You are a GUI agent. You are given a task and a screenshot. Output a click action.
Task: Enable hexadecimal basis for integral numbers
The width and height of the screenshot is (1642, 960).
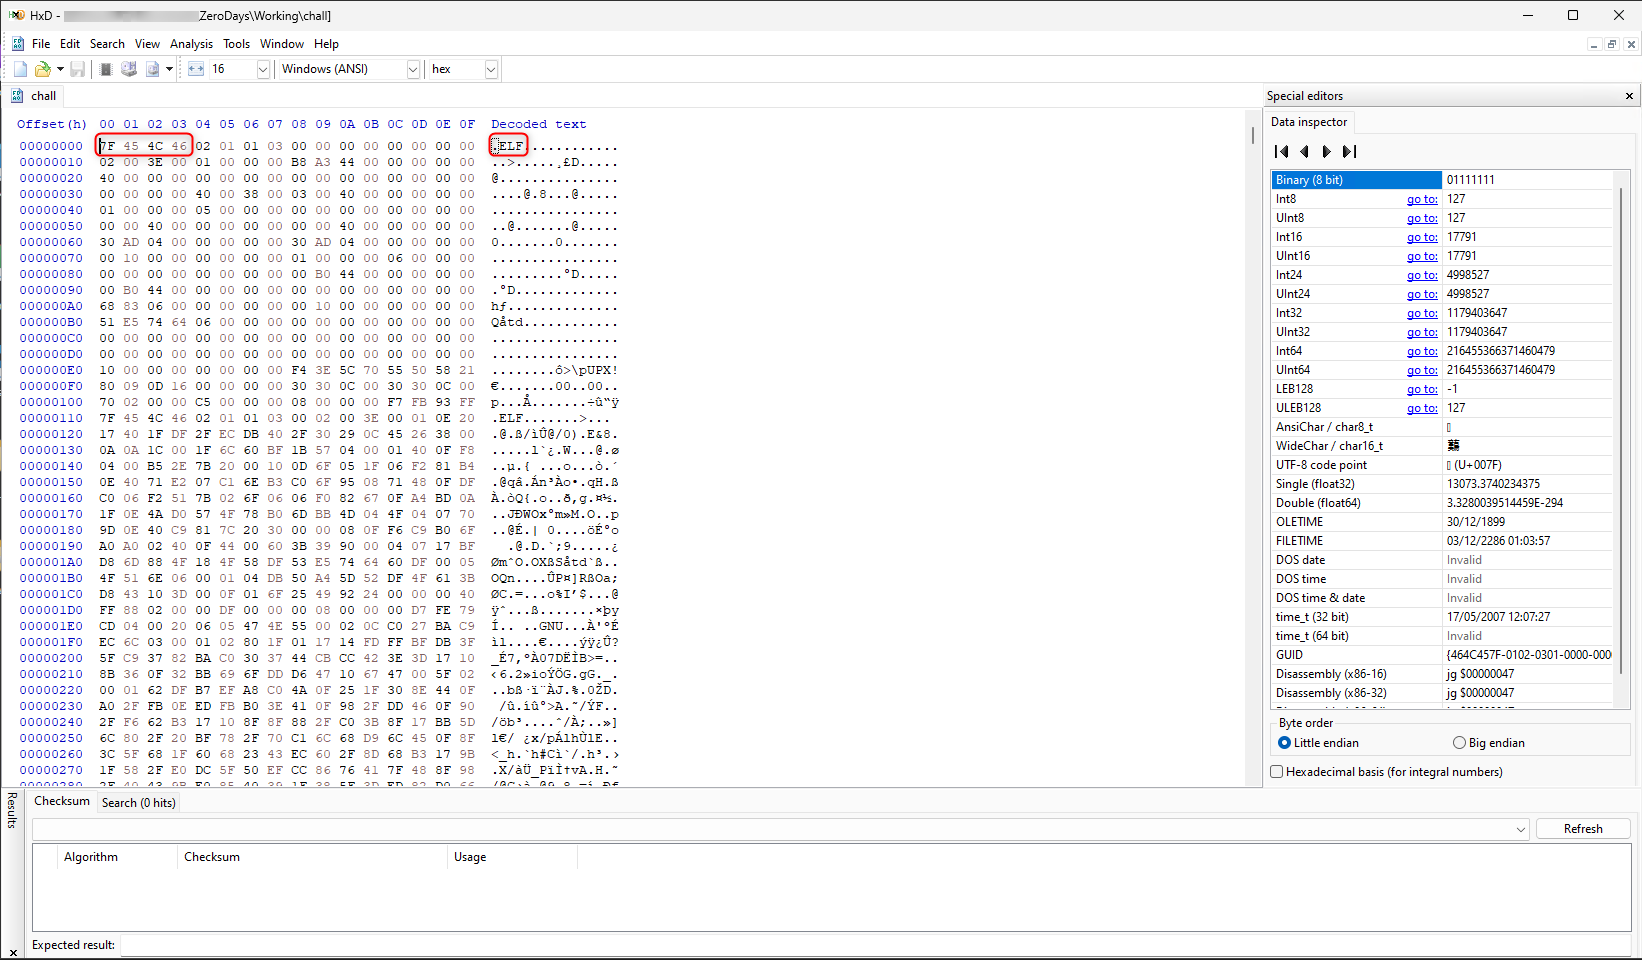tap(1276, 771)
